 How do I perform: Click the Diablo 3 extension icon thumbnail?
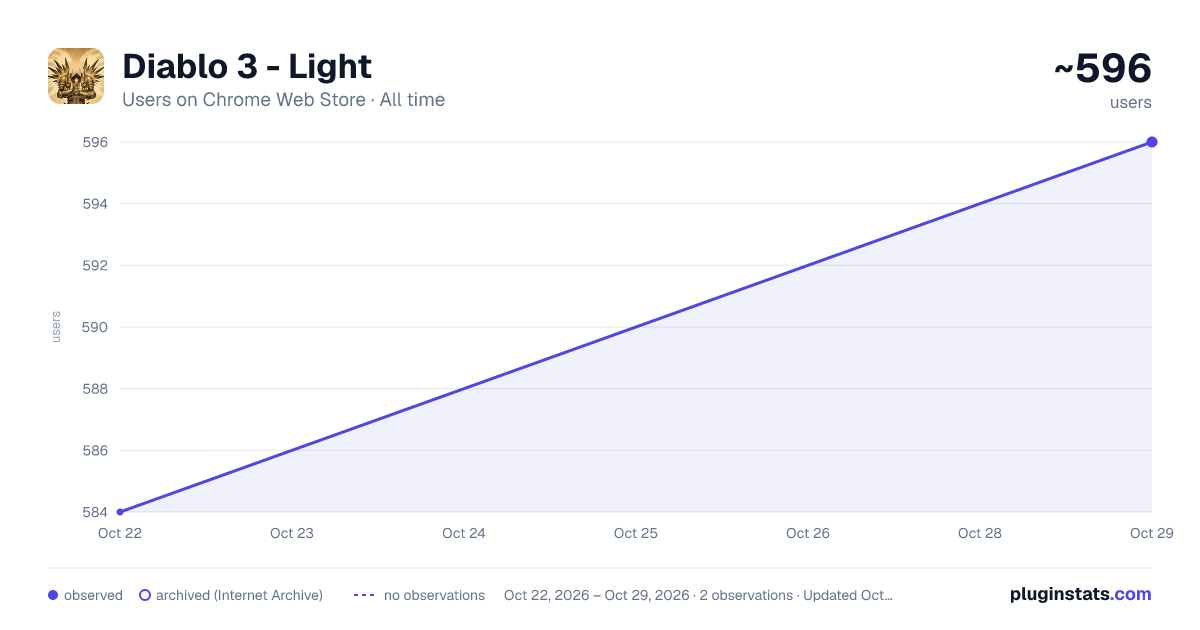76,76
